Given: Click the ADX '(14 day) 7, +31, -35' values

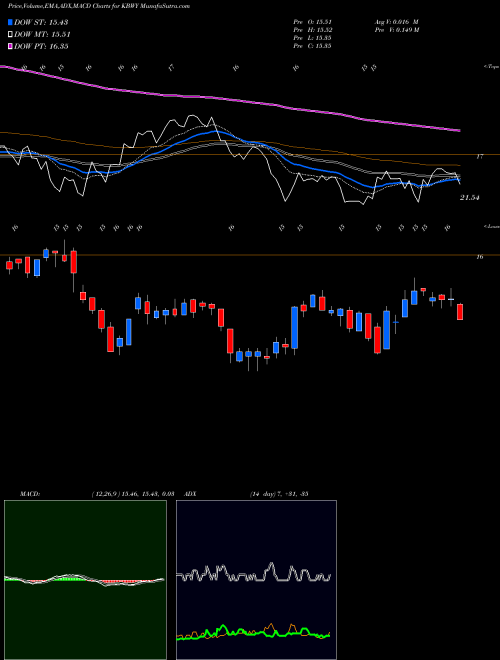Looking at the screenshot, I should 279,494.
